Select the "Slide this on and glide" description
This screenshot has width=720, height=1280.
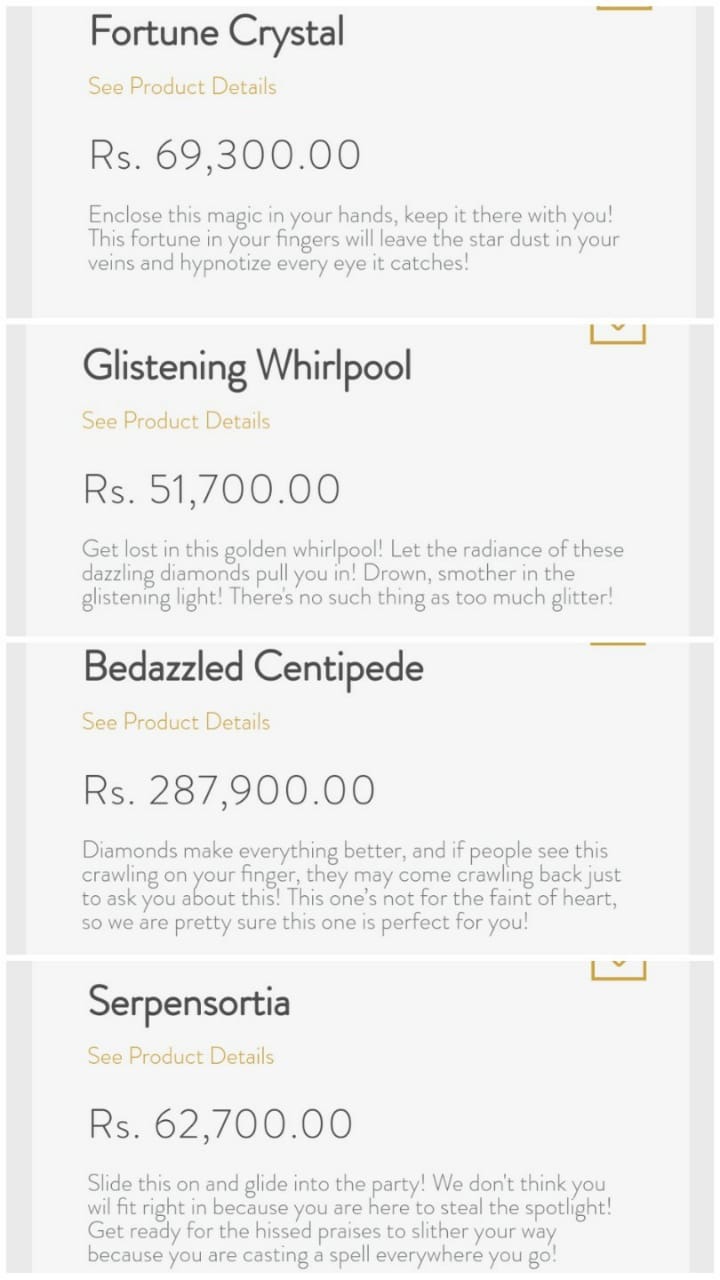point(350,1219)
